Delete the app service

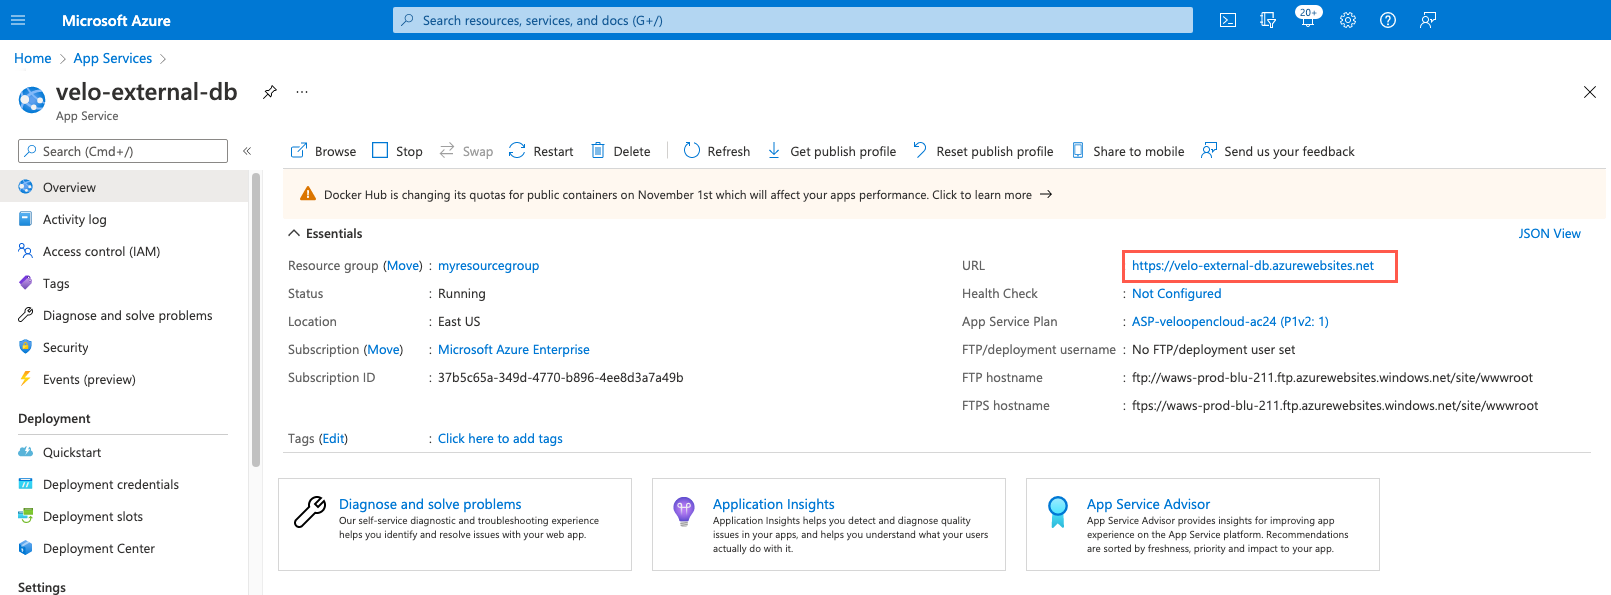(x=621, y=151)
